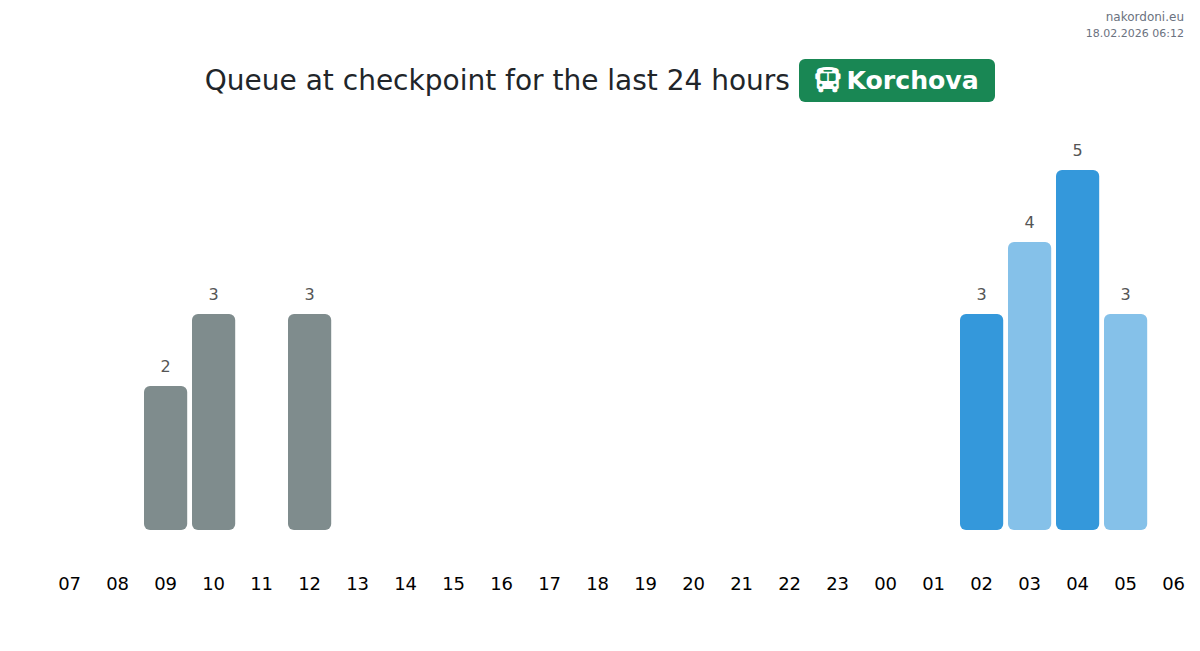Click the chart title about queue at checkpoint

click(x=497, y=80)
